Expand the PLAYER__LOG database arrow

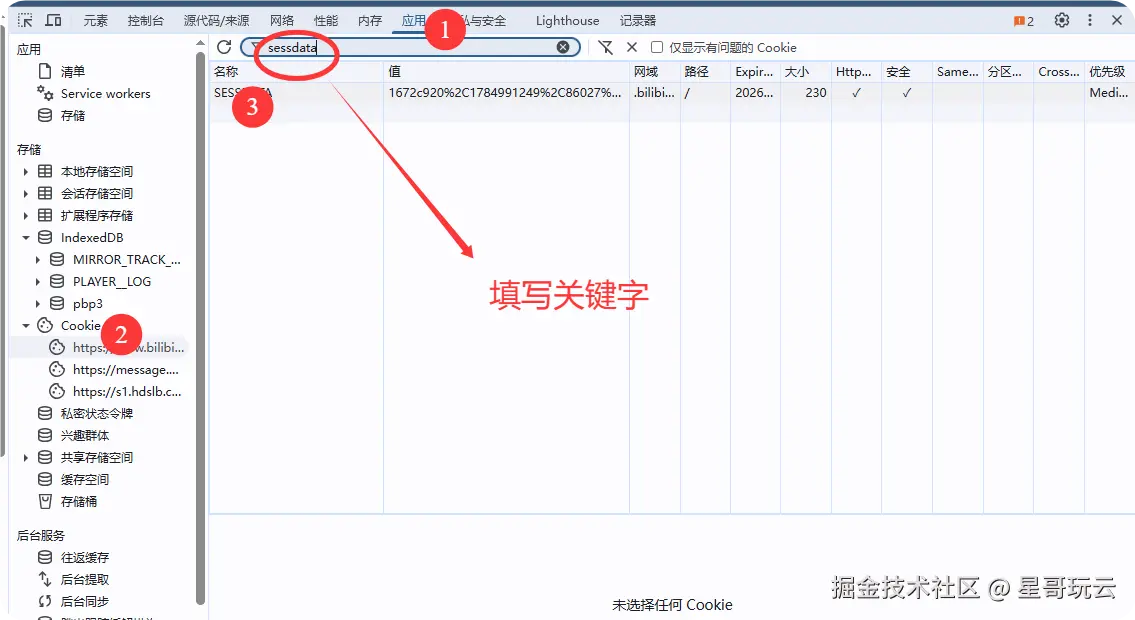tap(38, 281)
